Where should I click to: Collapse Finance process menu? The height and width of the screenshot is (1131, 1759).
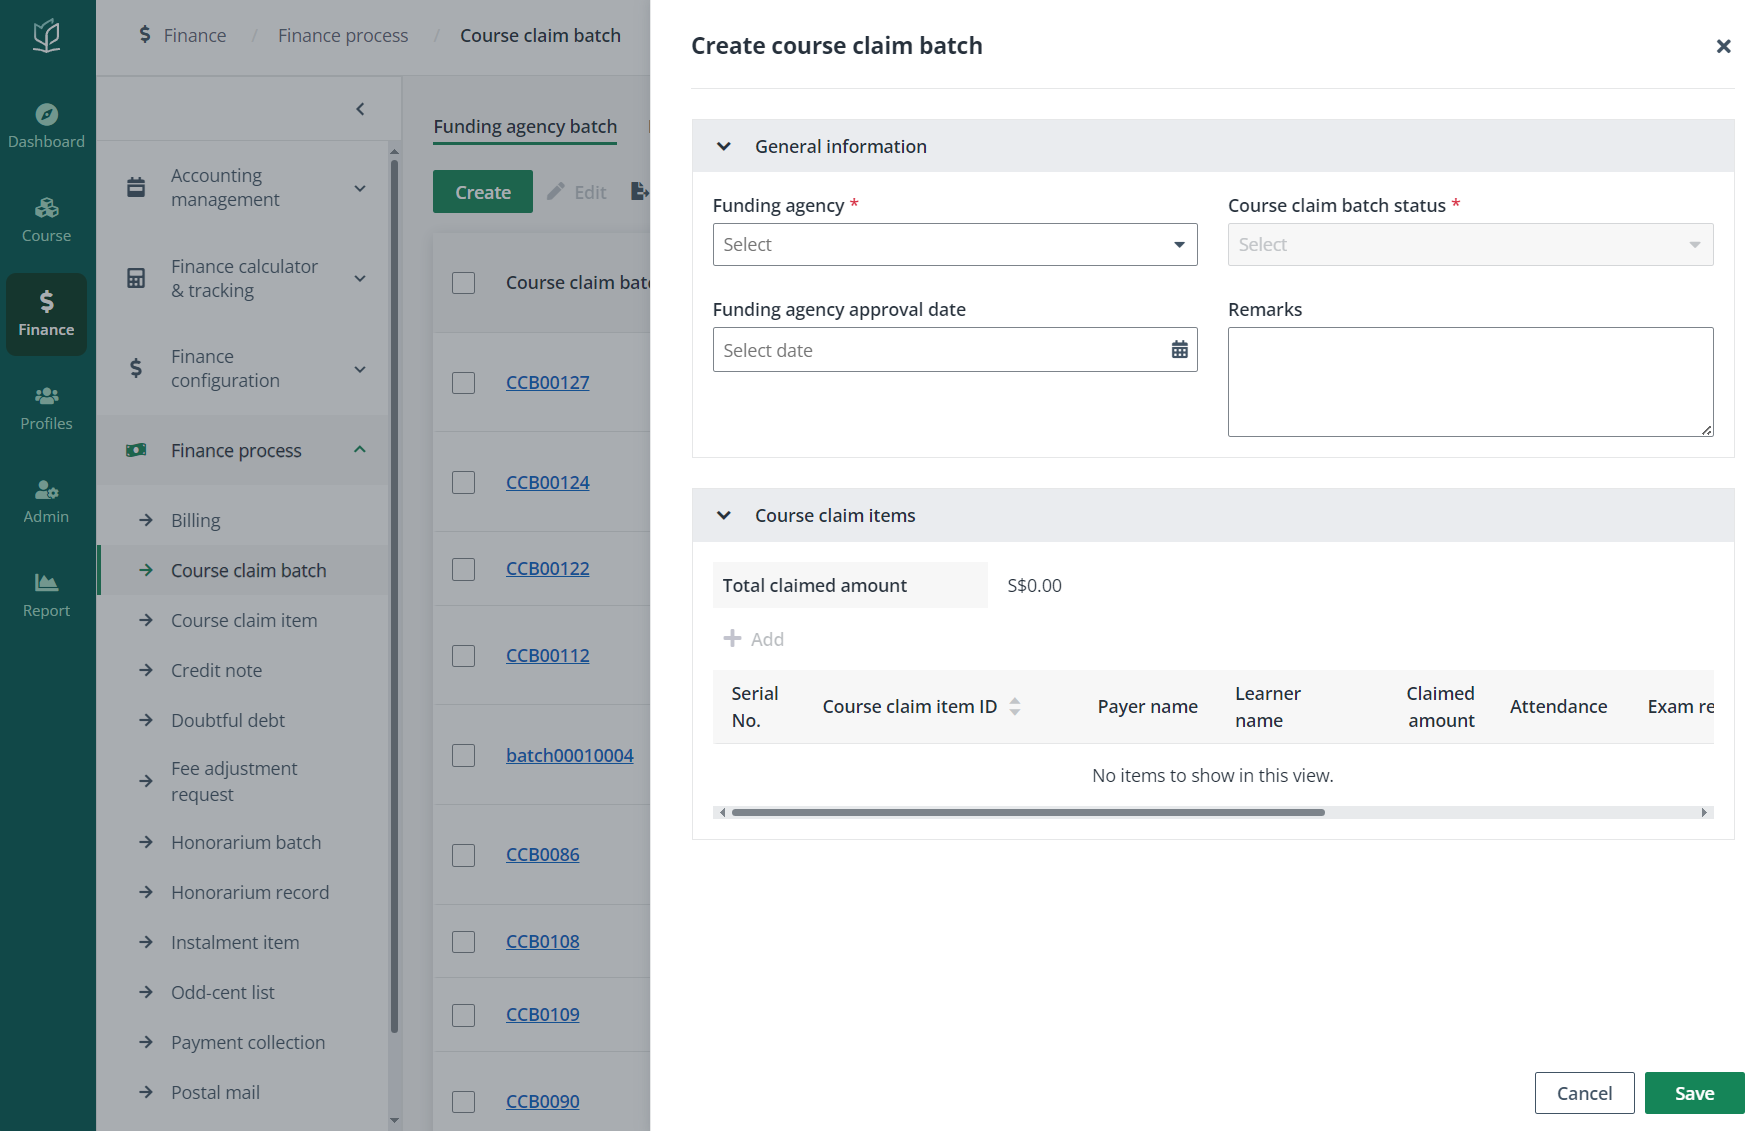(360, 450)
